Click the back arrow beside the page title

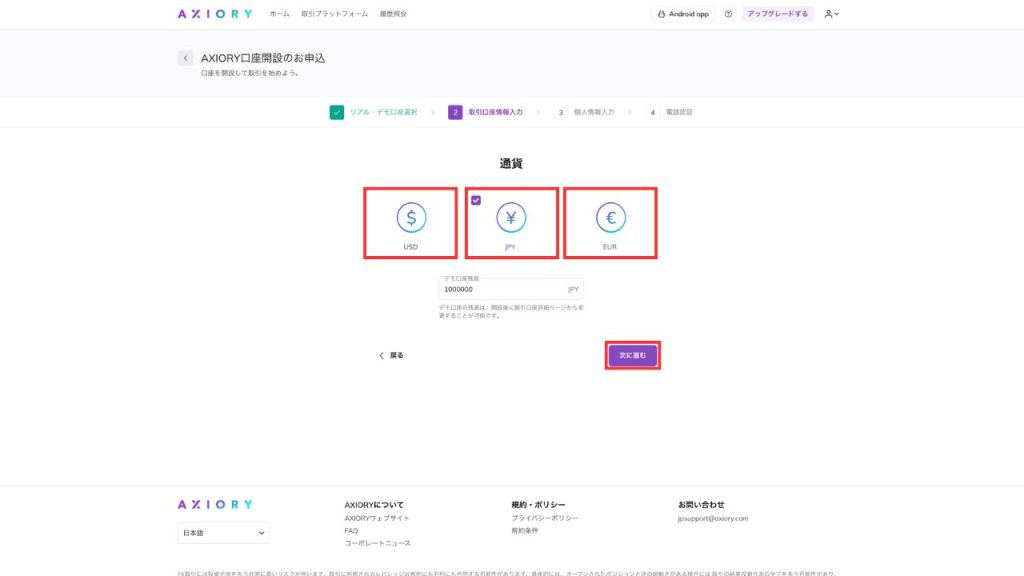[185, 57]
